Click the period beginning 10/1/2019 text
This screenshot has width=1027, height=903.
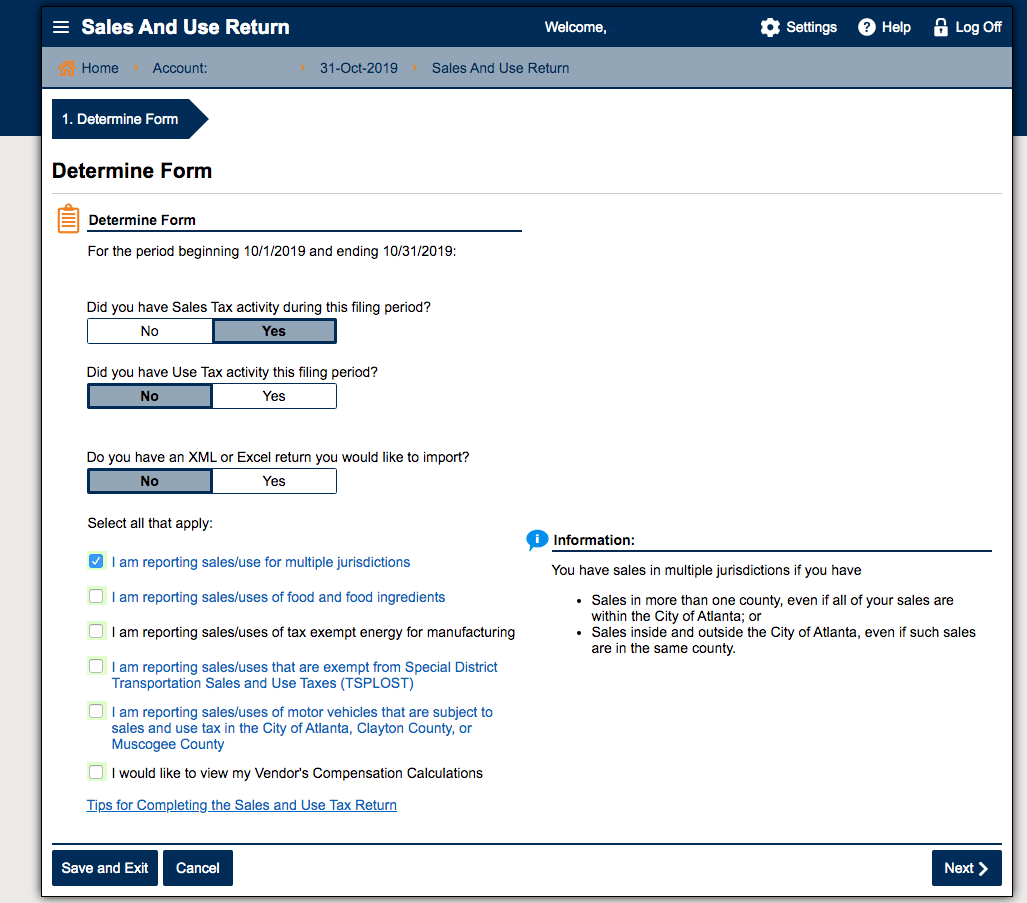272,251
